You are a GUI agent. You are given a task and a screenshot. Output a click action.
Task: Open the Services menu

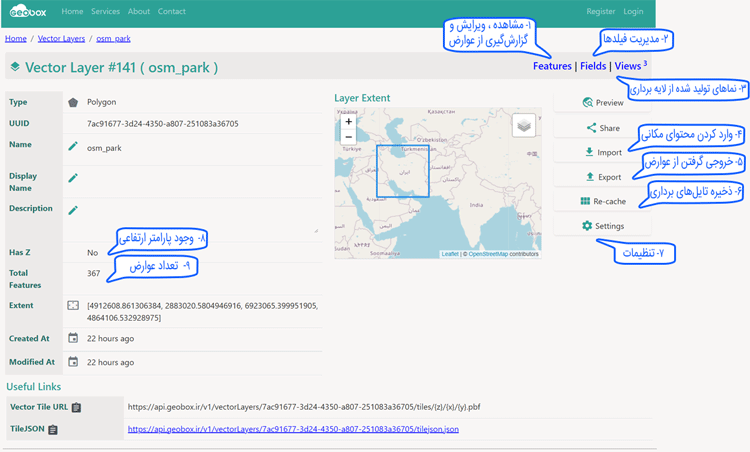coord(105,12)
